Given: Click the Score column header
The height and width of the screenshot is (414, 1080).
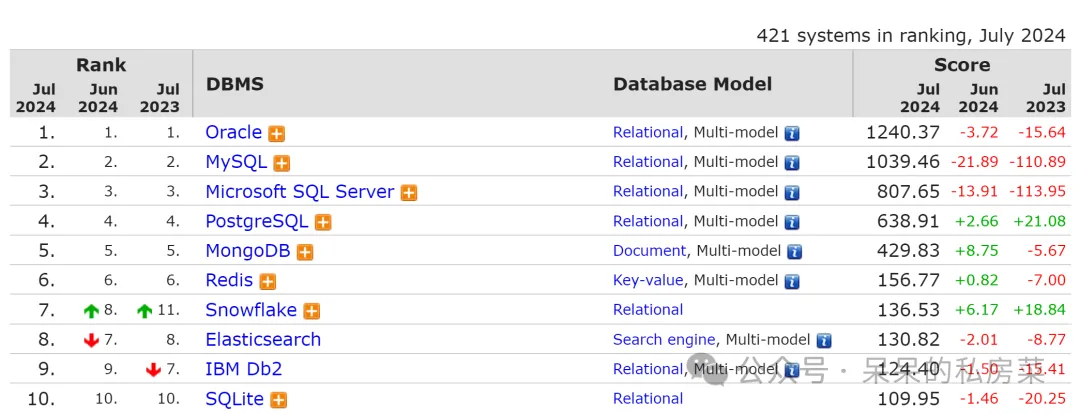Looking at the screenshot, I should [962, 65].
